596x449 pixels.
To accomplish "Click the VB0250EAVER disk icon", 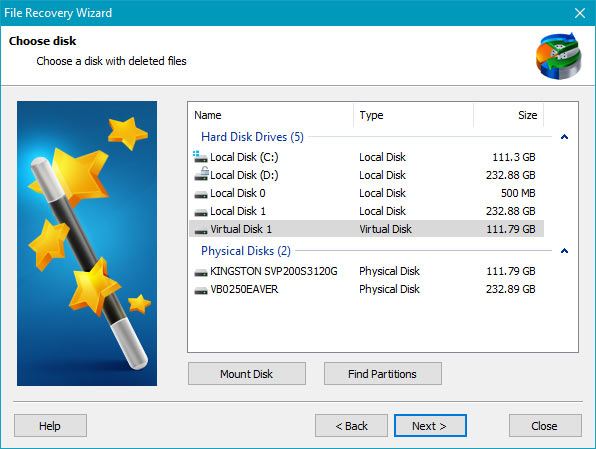I will 201,291.
